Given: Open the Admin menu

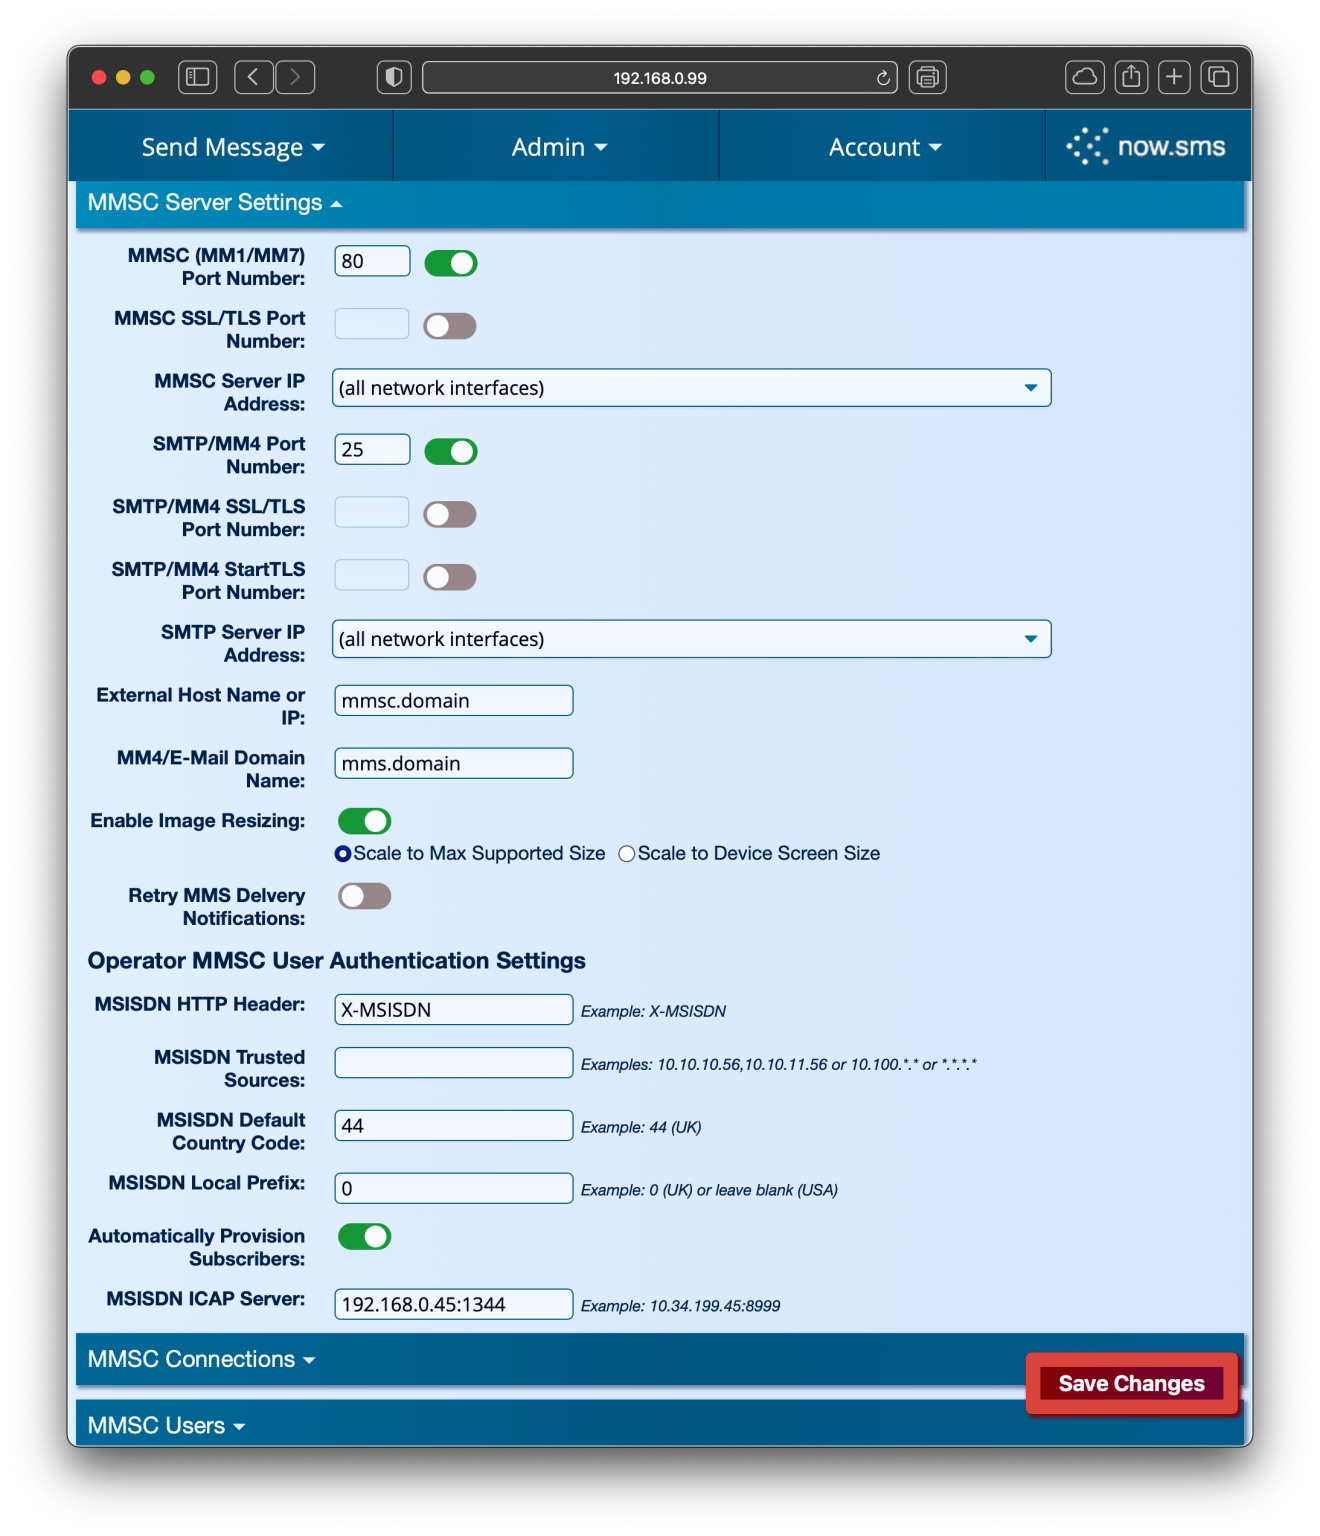Looking at the screenshot, I should pos(557,146).
